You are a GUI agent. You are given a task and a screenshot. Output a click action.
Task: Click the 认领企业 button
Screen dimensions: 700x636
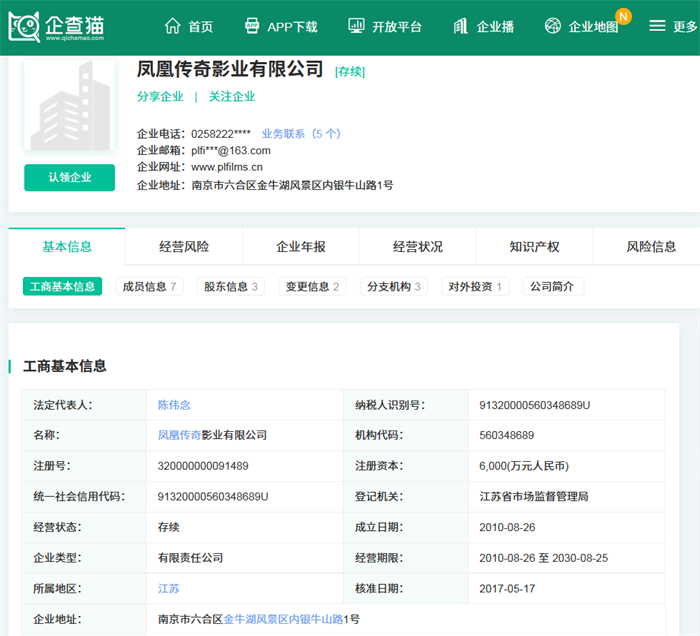click(x=69, y=177)
